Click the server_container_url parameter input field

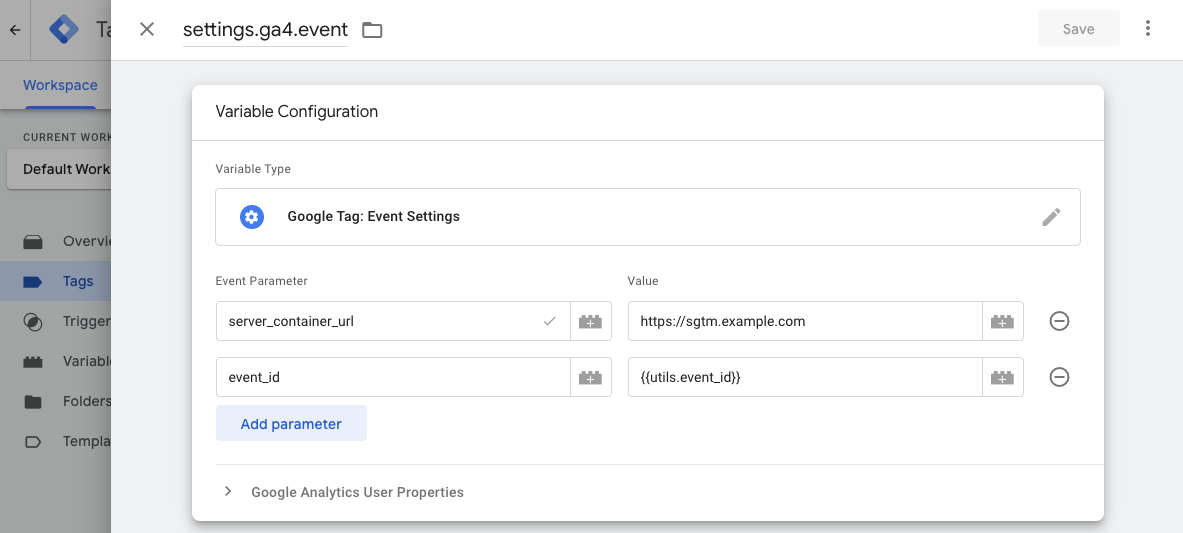coord(380,321)
